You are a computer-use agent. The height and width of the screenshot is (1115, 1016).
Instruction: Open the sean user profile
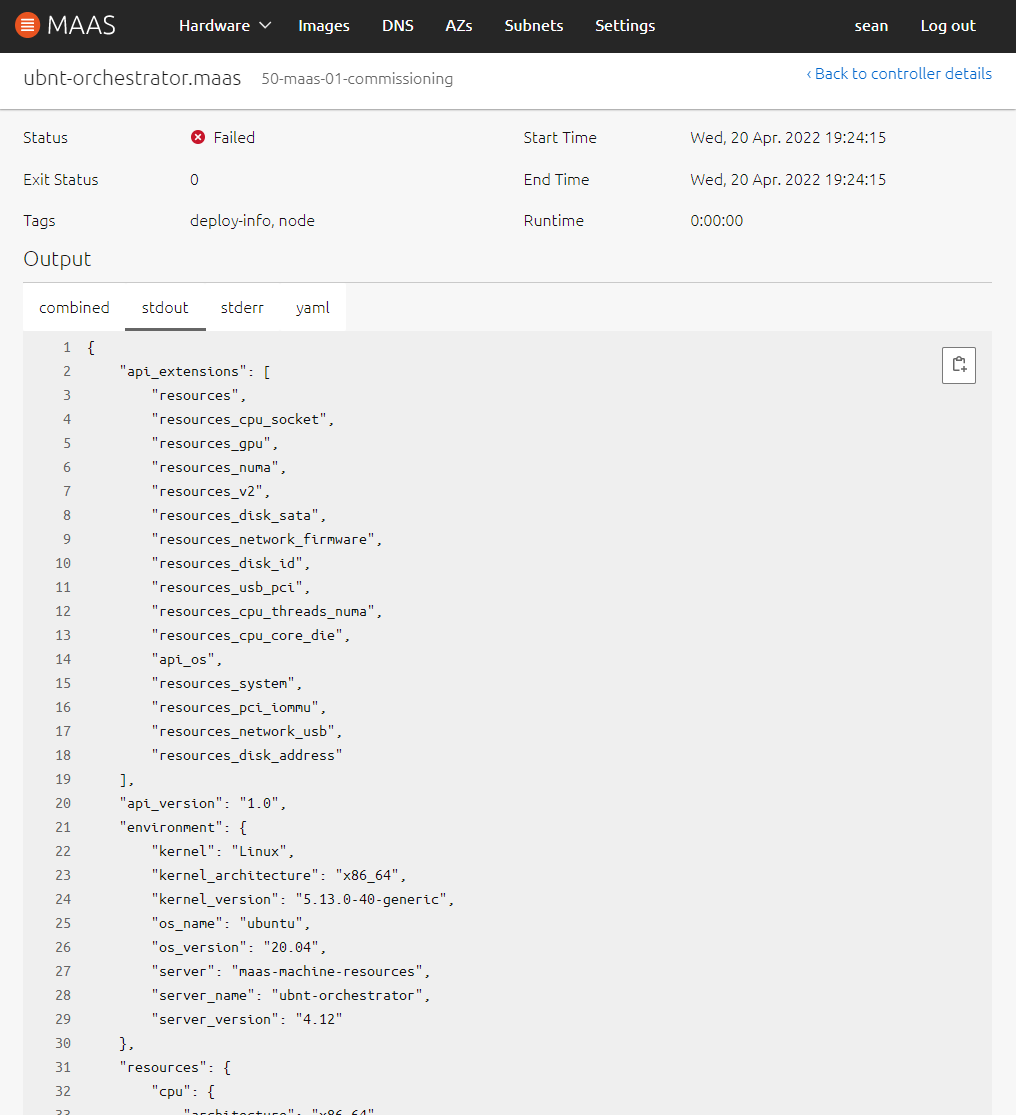(871, 26)
